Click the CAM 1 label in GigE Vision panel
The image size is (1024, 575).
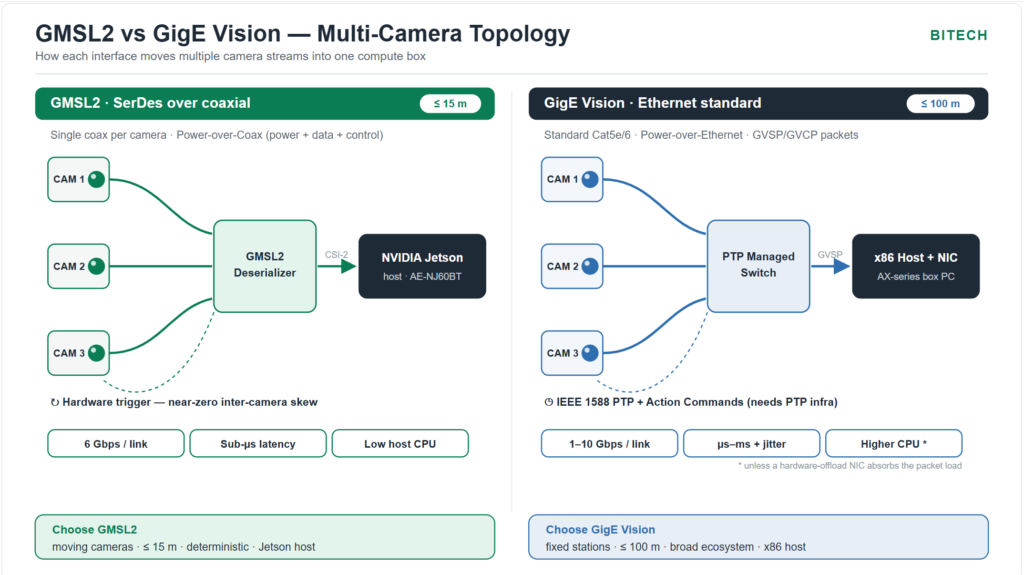(562, 179)
